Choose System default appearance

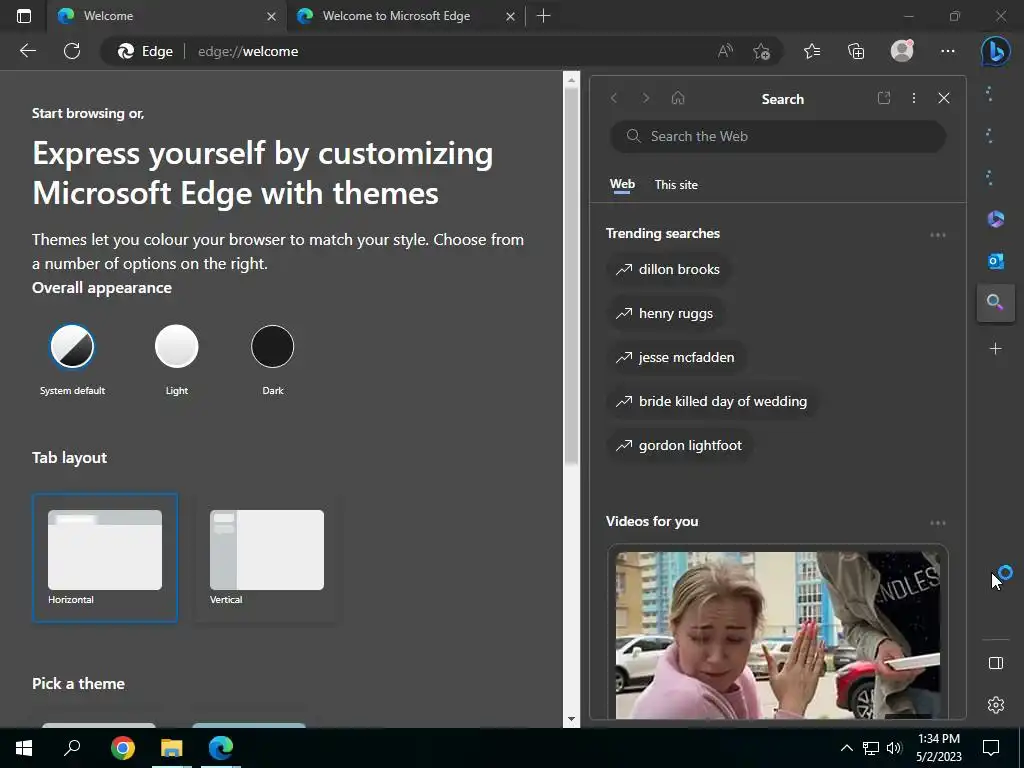click(72, 347)
